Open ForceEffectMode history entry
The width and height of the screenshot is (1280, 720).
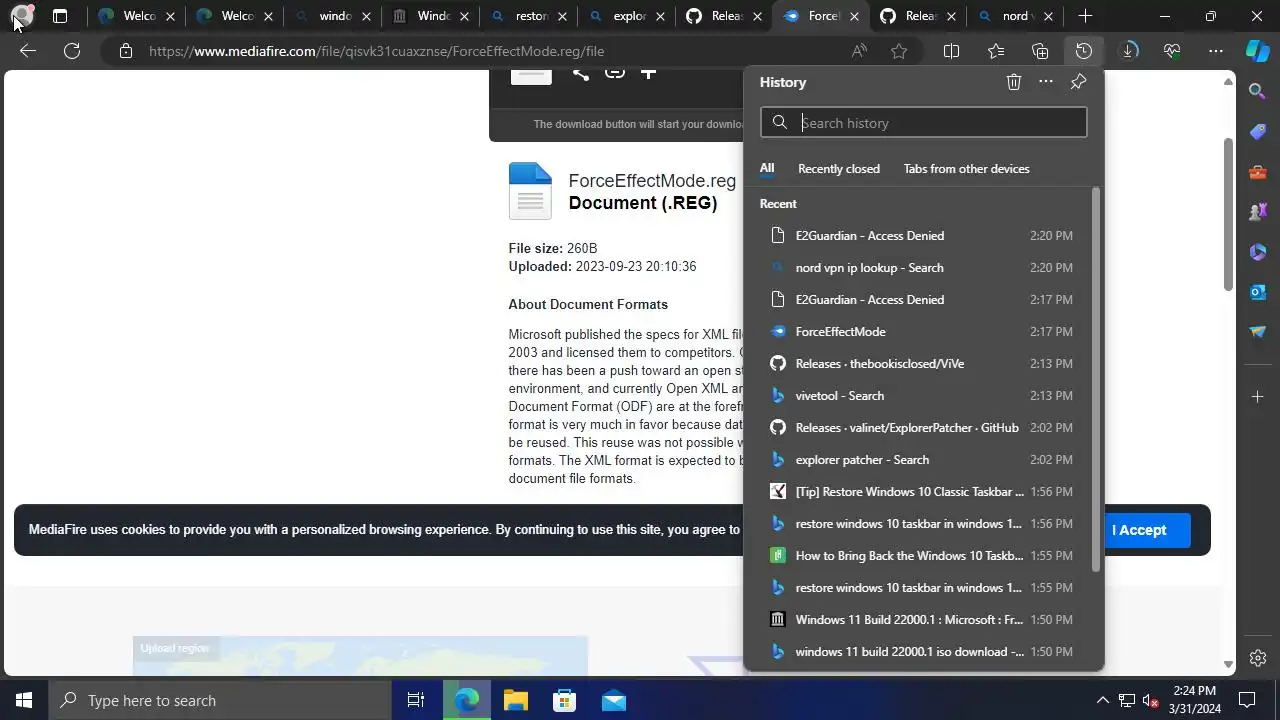[920, 332]
